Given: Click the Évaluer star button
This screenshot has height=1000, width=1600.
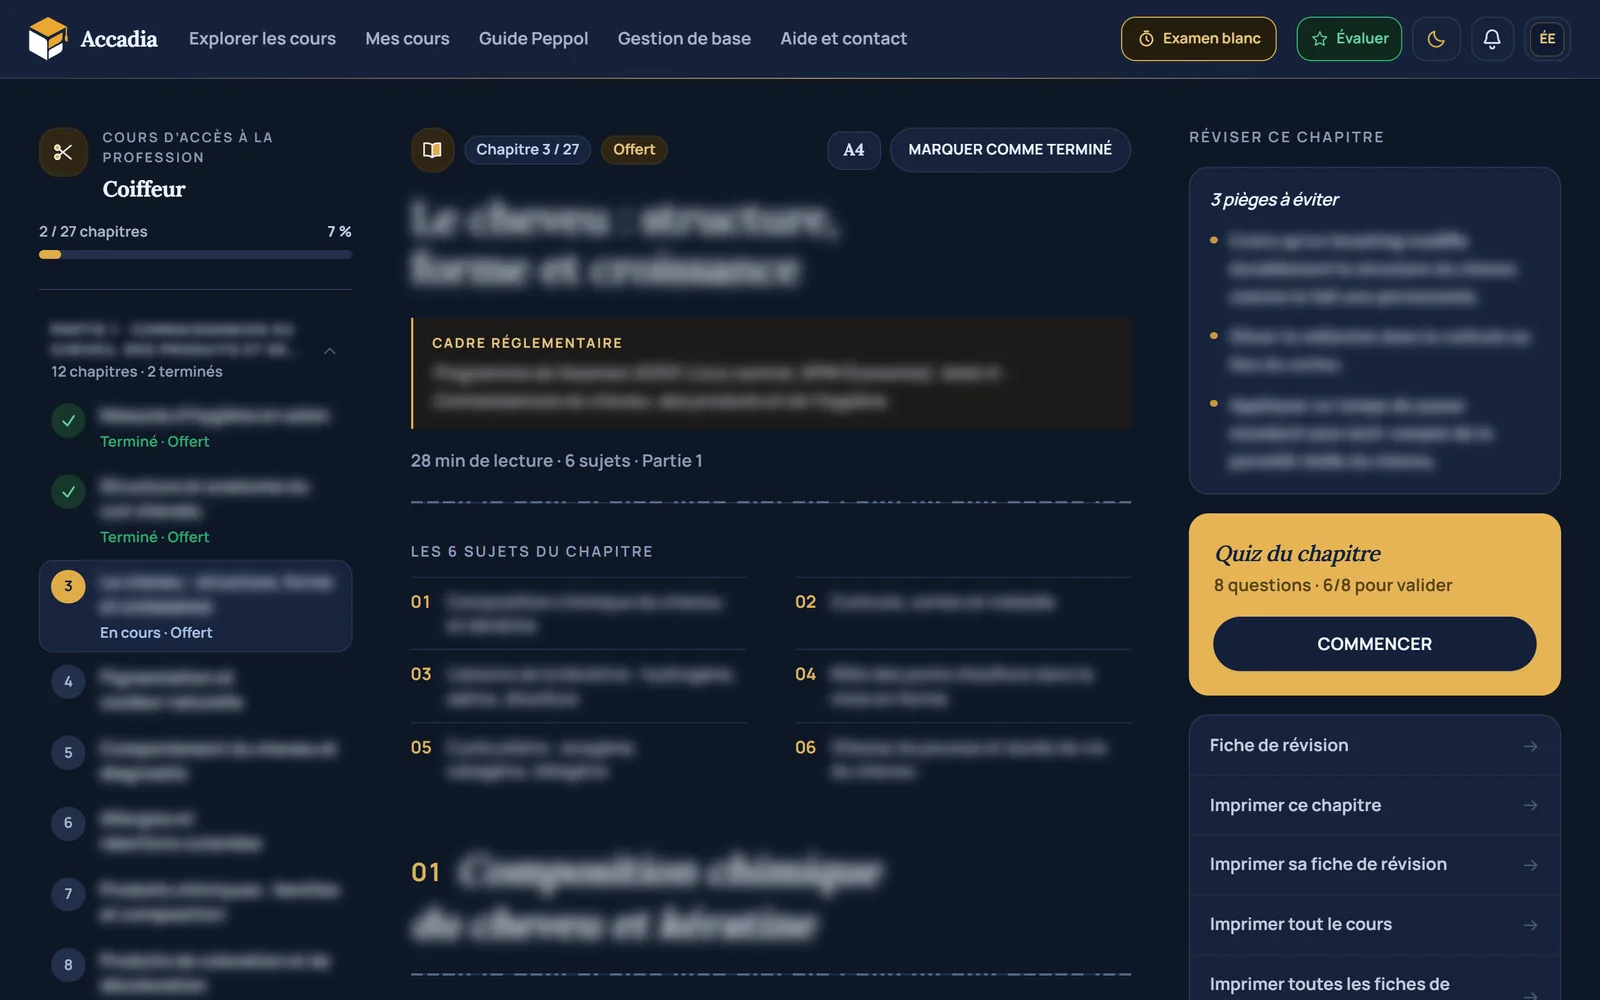Looking at the screenshot, I should click(x=1349, y=39).
